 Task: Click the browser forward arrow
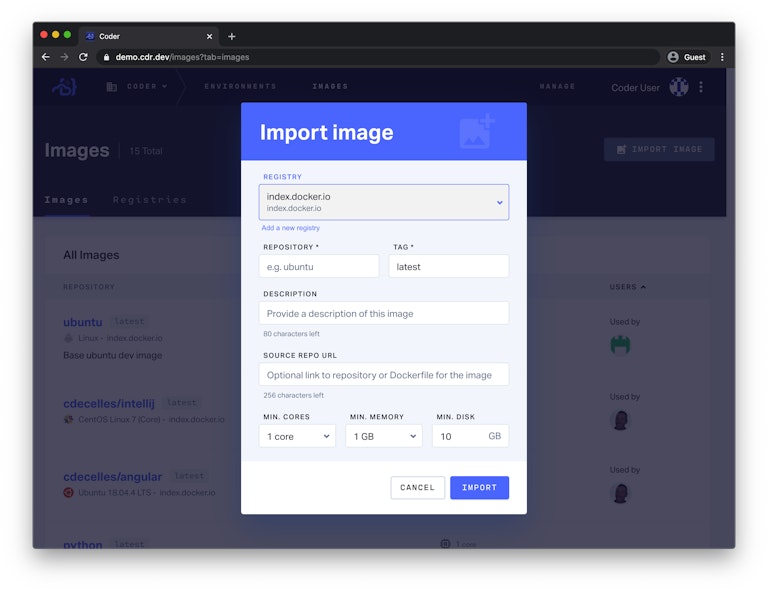[64, 57]
